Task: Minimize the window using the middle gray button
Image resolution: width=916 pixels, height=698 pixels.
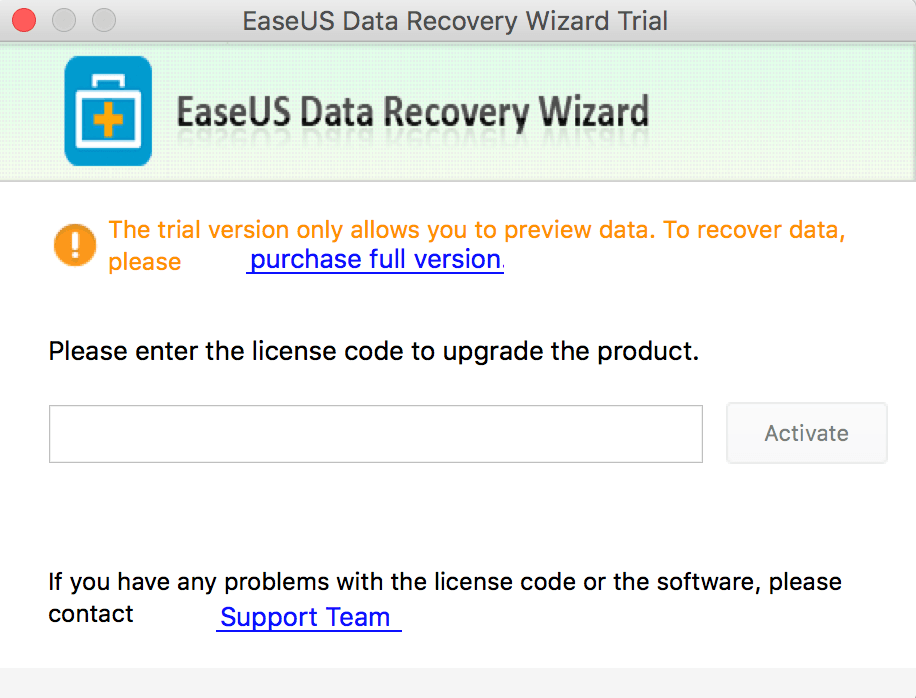Action: (64, 20)
